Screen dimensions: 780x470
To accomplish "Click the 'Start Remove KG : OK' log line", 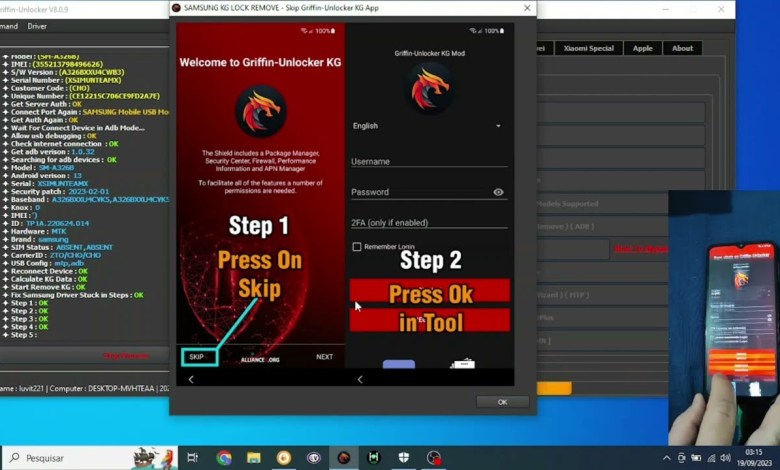I will point(44,287).
